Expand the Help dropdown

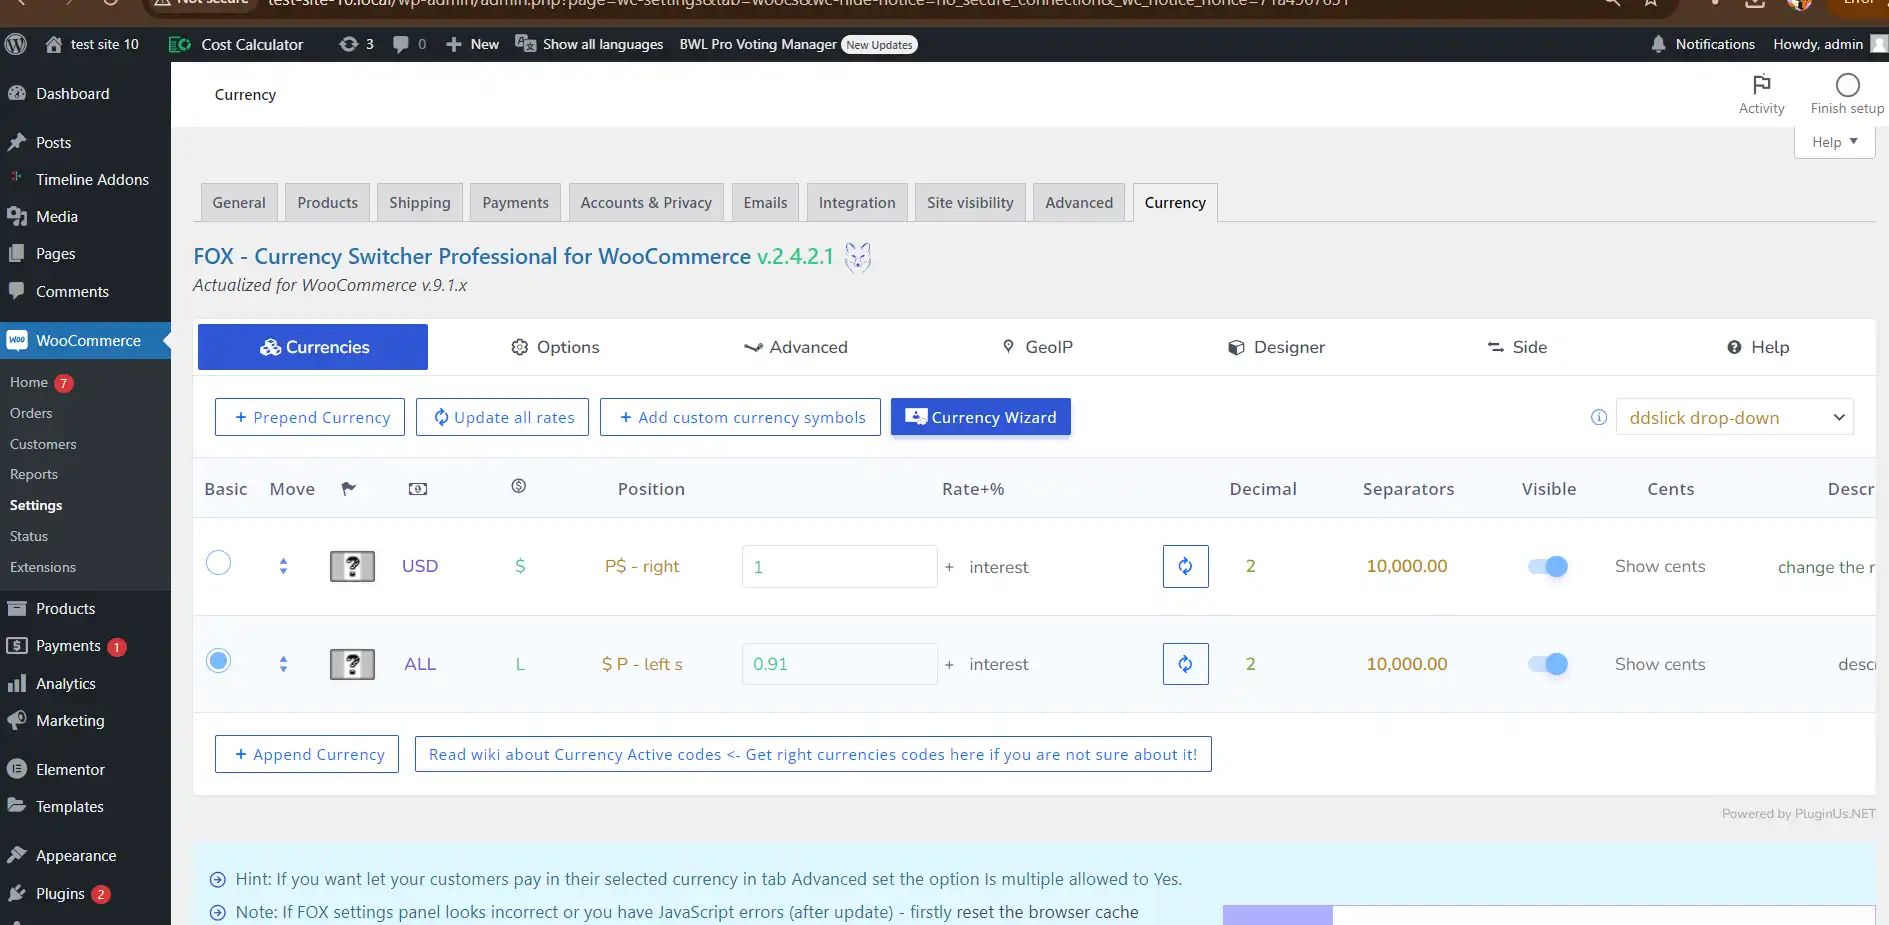tap(1835, 142)
